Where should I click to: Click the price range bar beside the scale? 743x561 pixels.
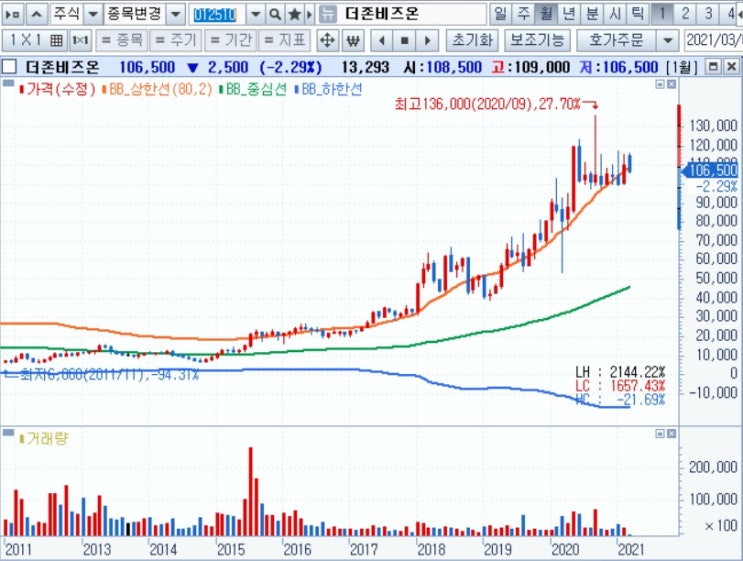(x=679, y=167)
